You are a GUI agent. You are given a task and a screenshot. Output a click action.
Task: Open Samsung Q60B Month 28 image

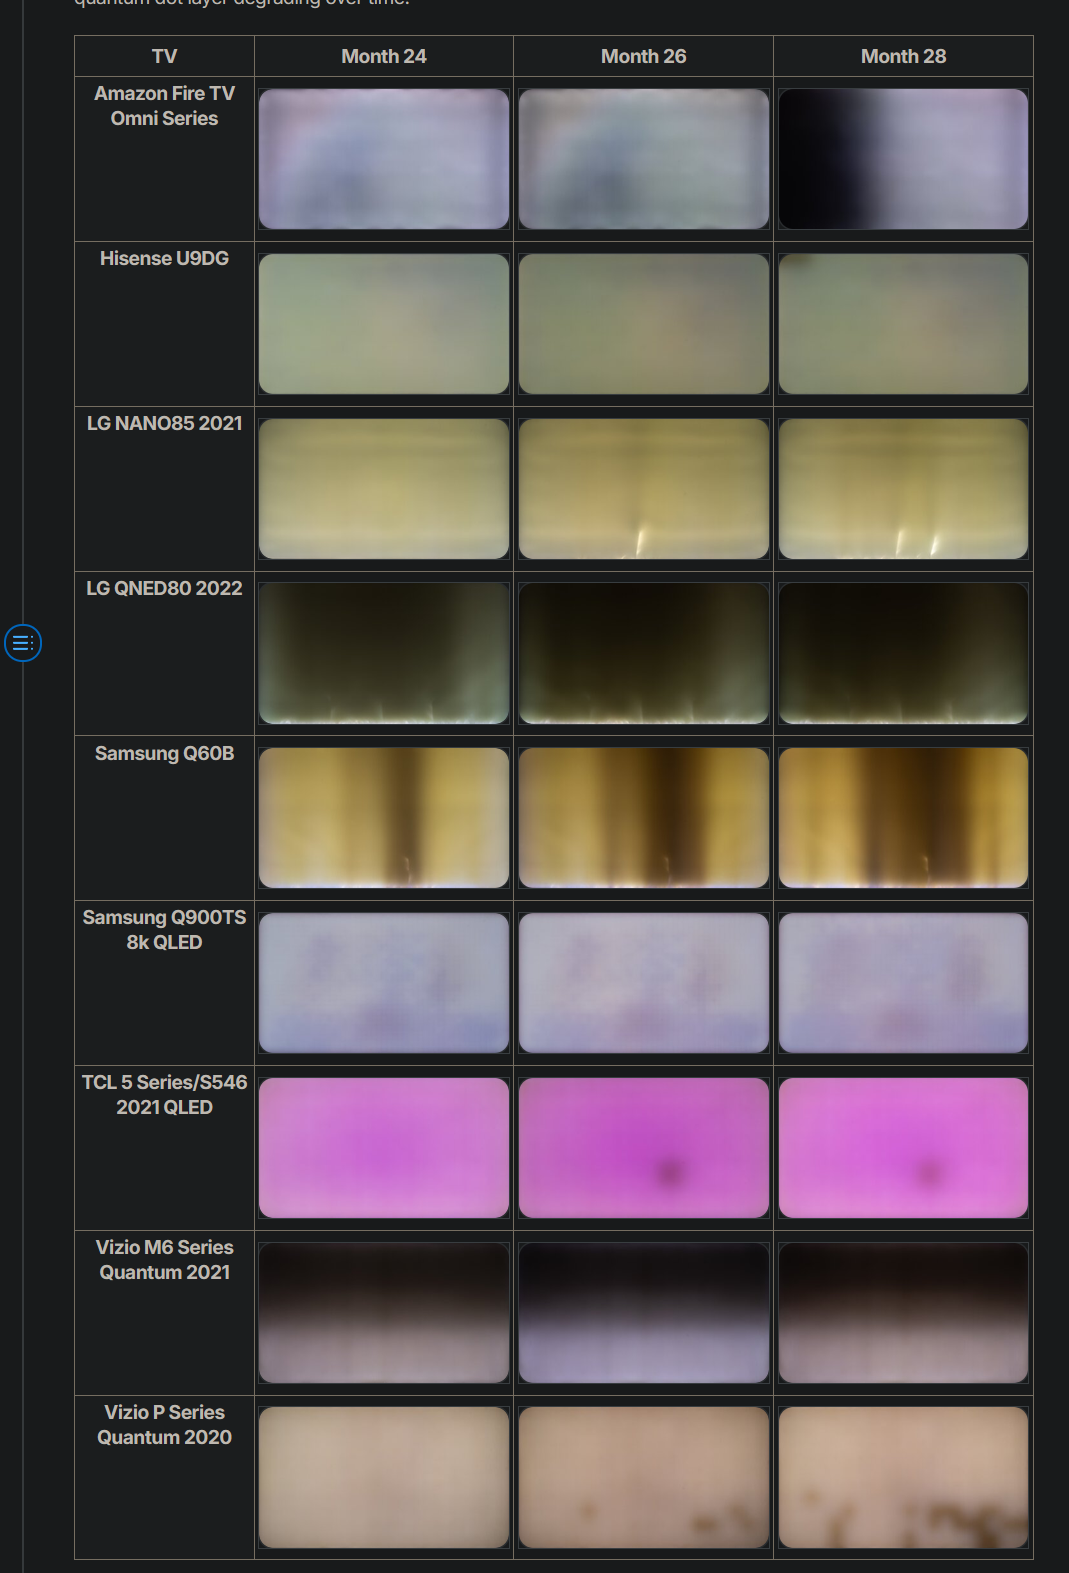(903, 818)
